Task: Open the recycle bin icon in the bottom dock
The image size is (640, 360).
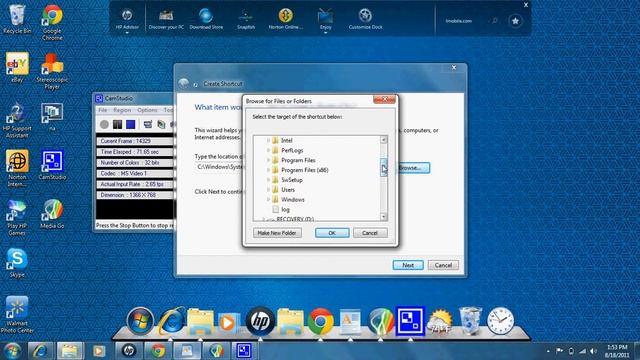Action: click(470, 321)
